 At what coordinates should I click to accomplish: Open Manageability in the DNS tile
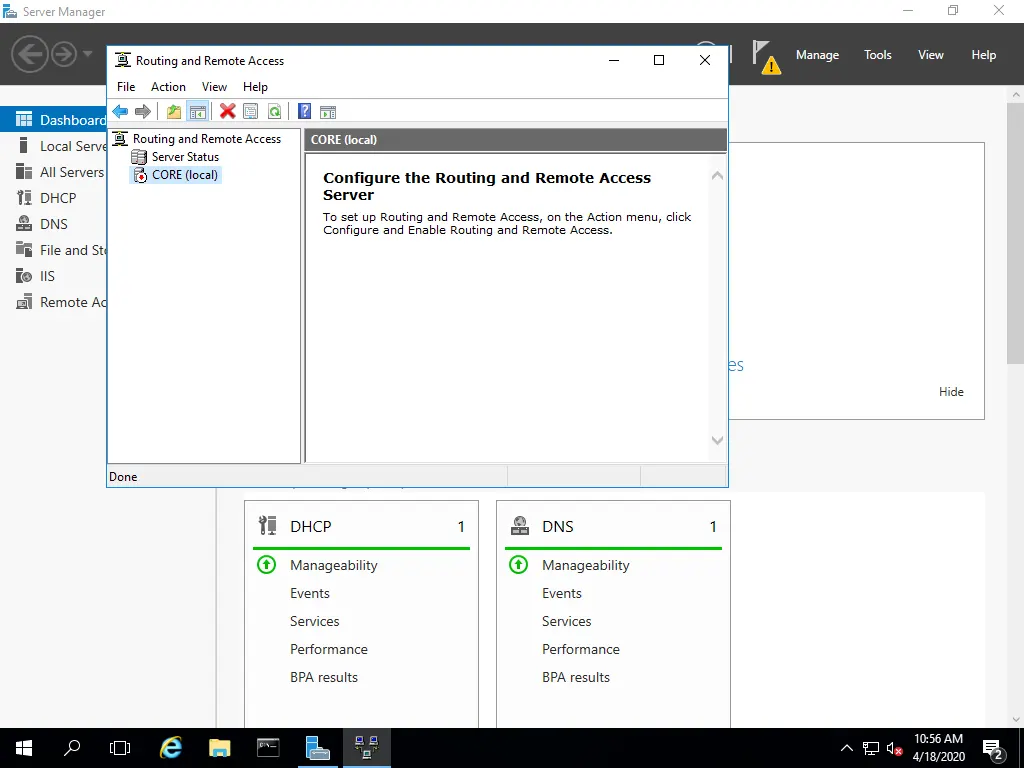click(586, 566)
